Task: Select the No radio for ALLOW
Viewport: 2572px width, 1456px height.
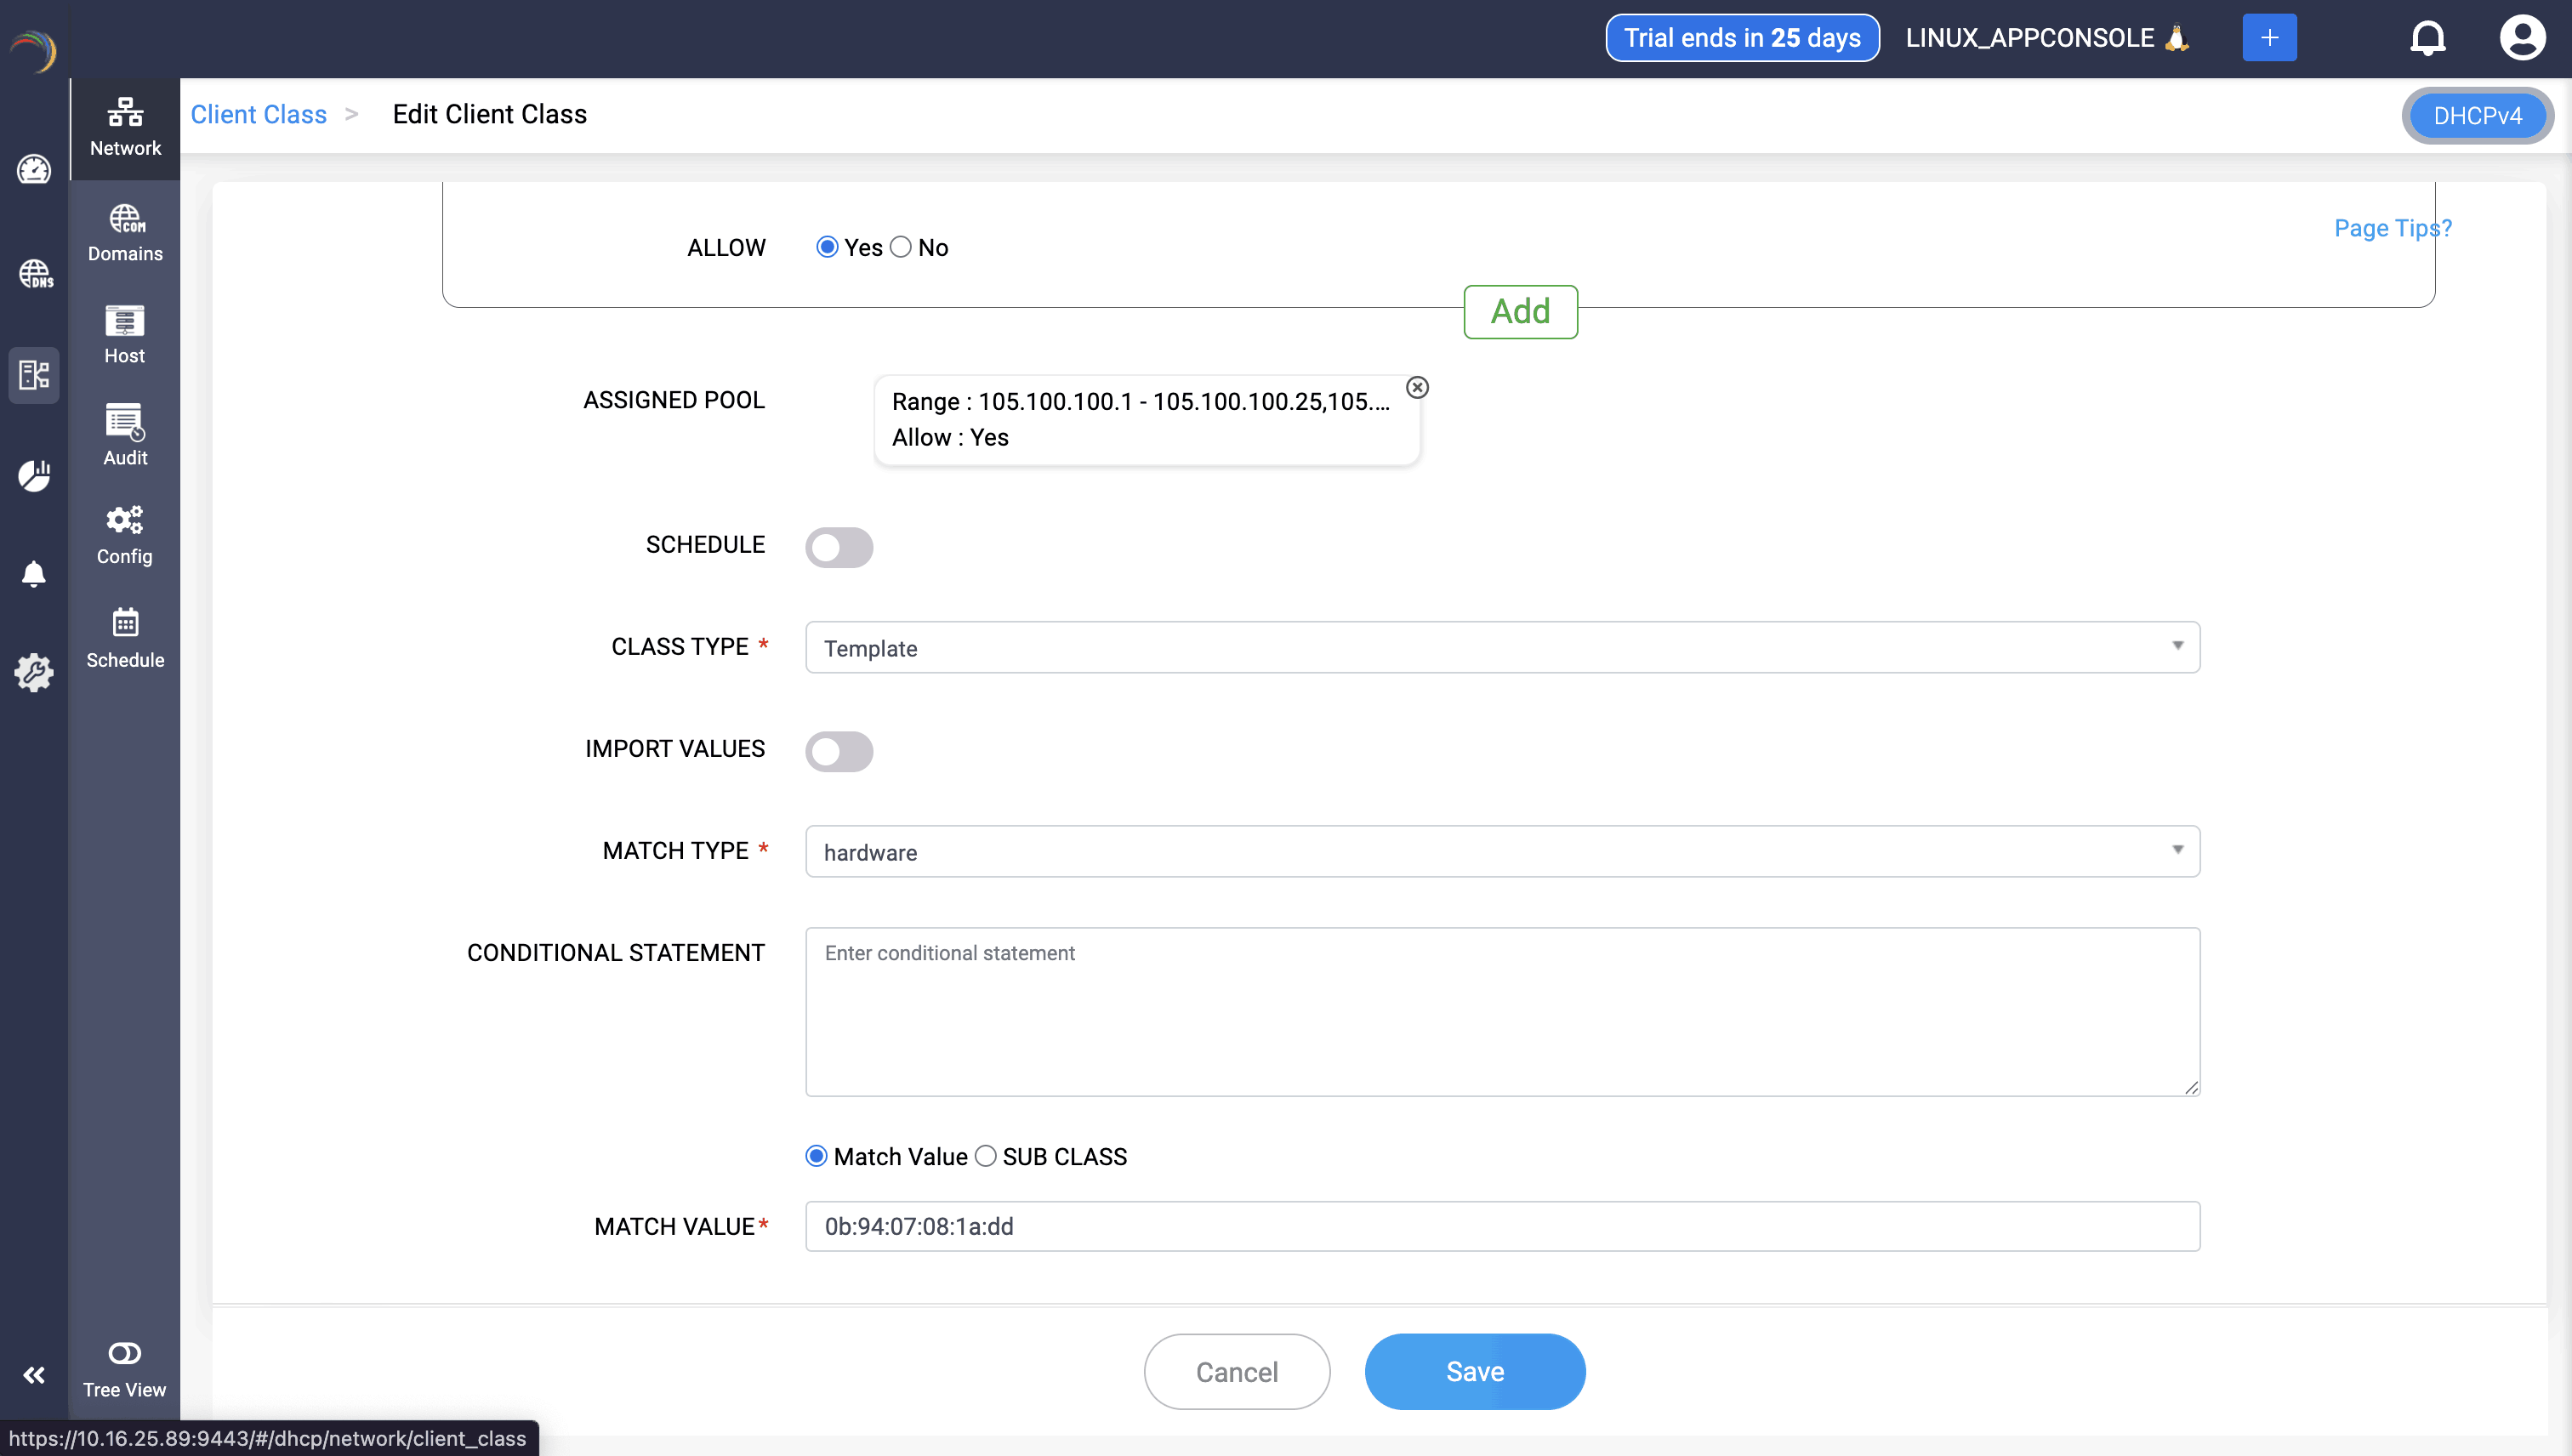Action: tap(901, 247)
